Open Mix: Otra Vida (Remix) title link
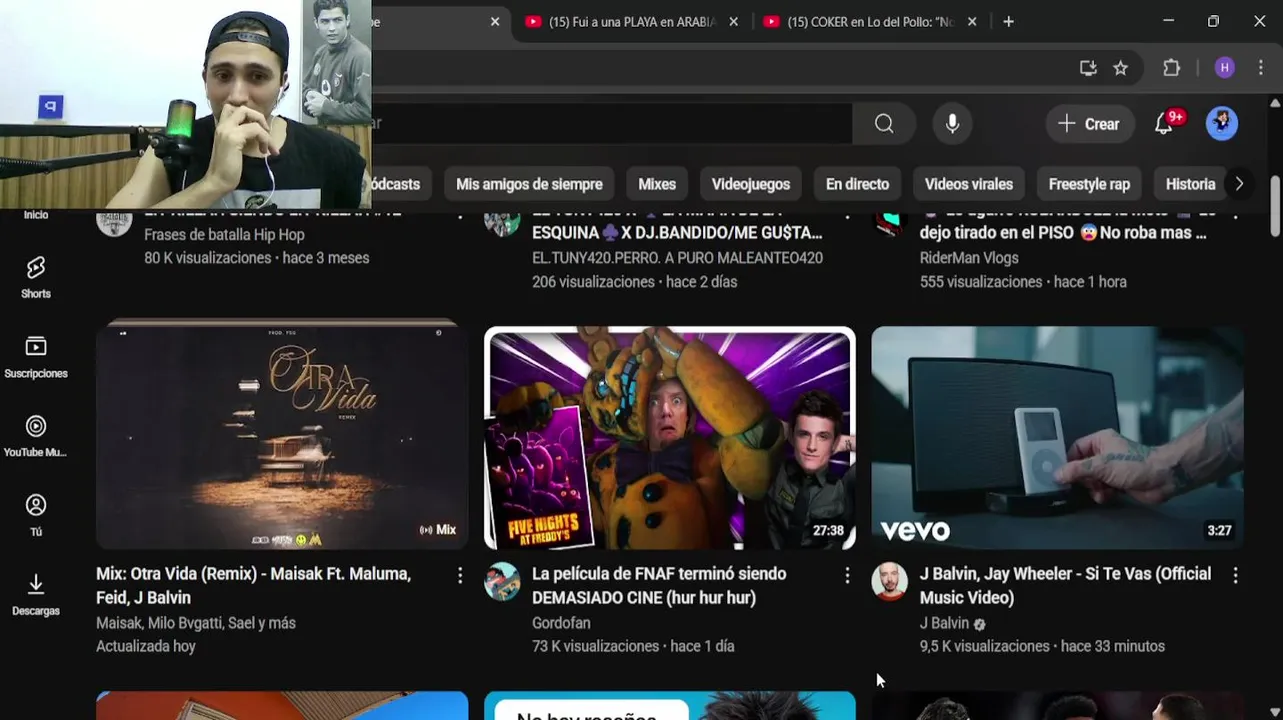 tap(253, 586)
